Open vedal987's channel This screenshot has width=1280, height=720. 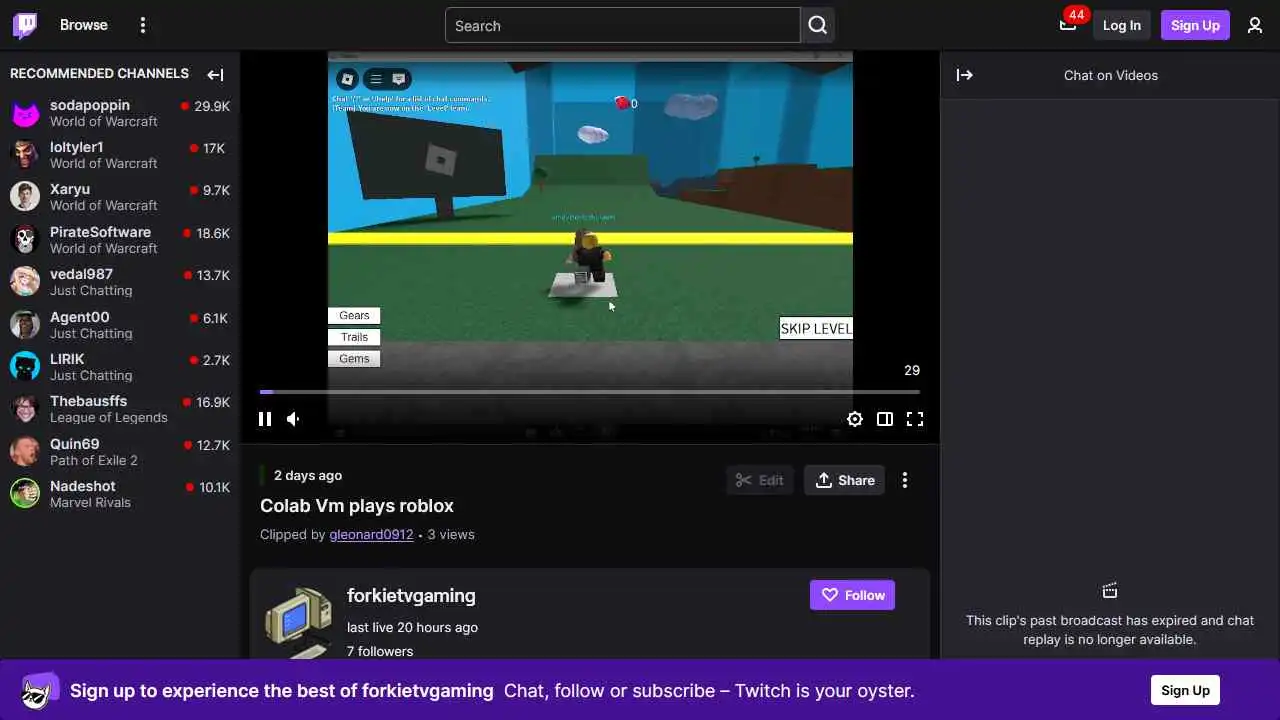click(x=120, y=282)
